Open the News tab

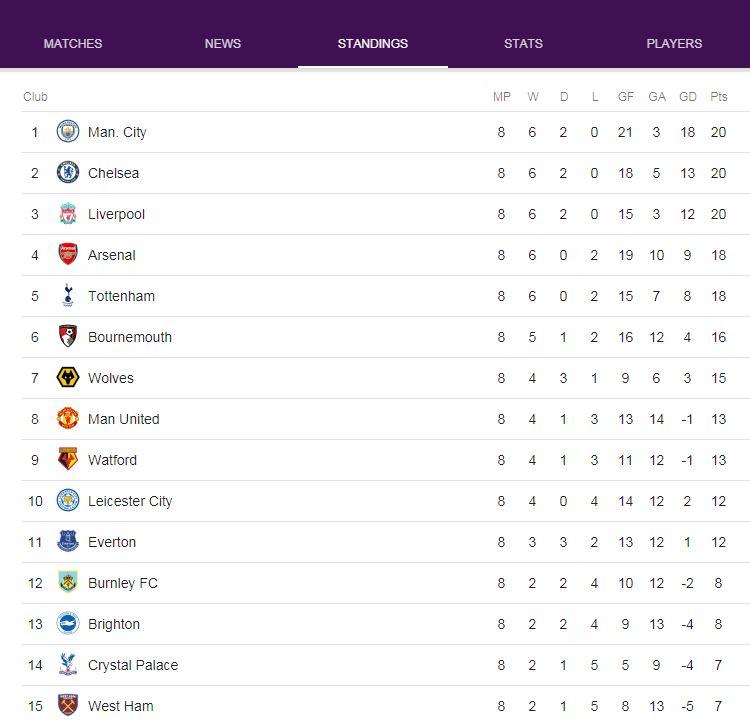pos(223,44)
